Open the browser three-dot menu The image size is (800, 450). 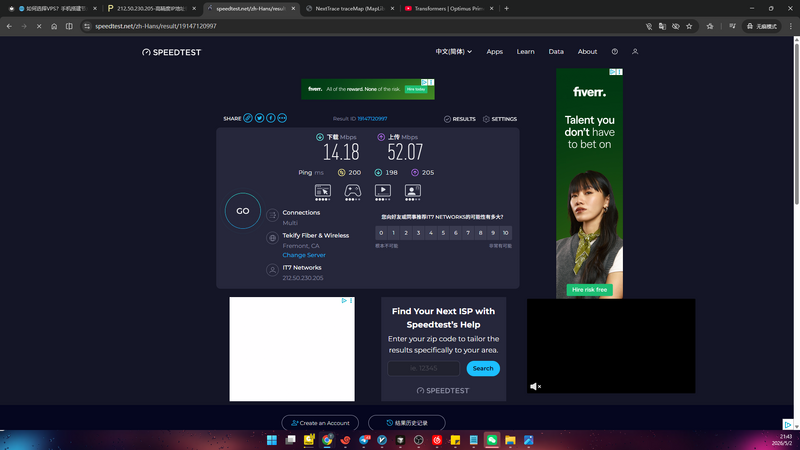coord(791,26)
